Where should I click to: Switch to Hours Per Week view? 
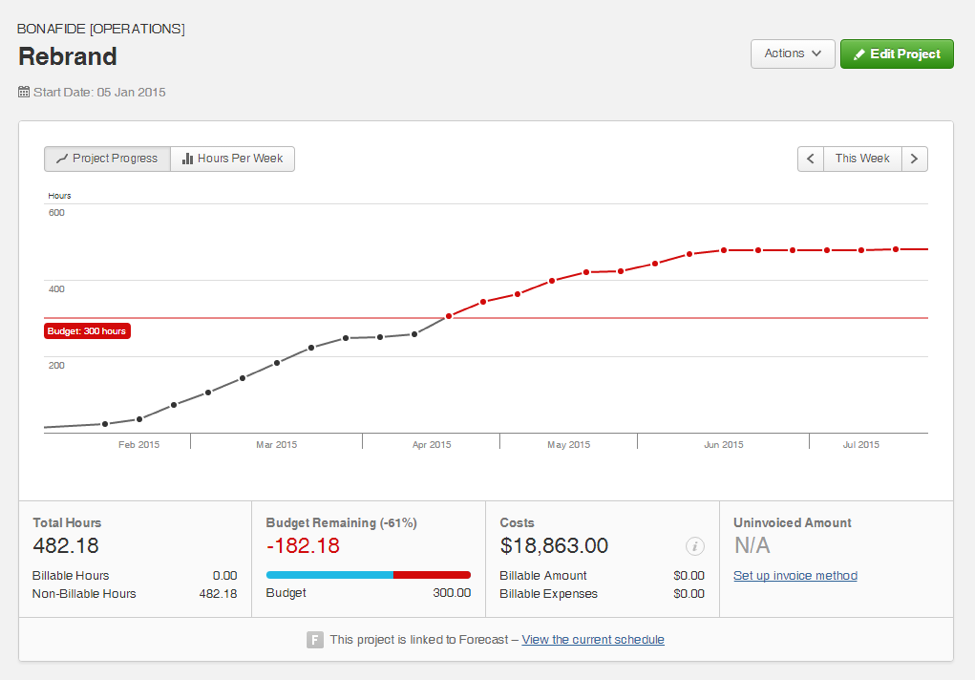[x=232, y=159]
